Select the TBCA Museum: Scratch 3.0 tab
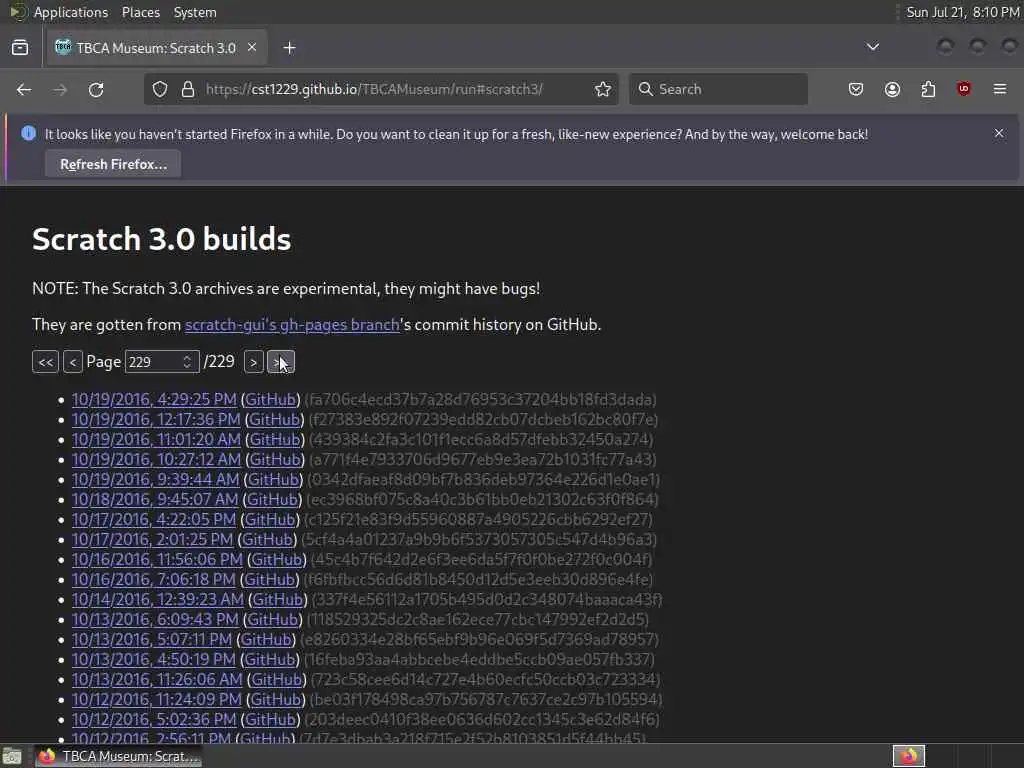This screenshot has height=768, width=1024. 155,48
